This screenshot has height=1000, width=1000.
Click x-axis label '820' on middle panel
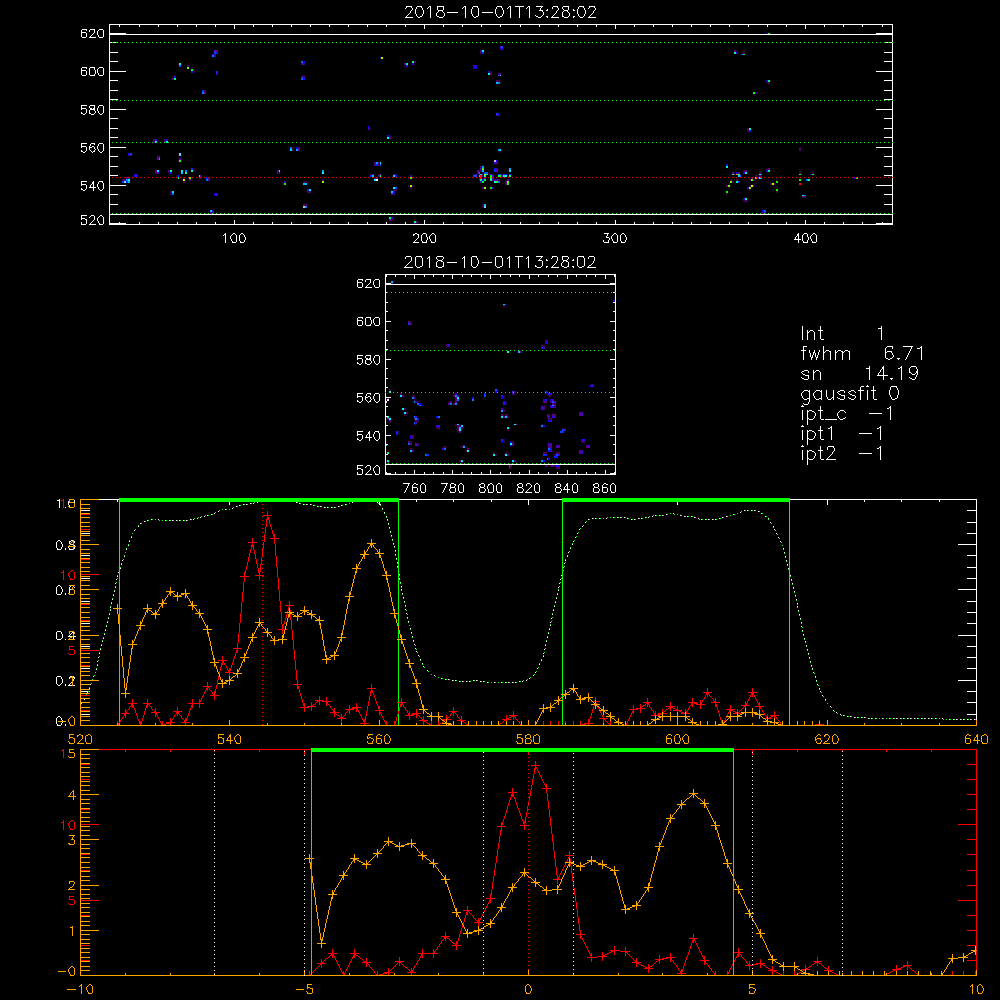[x=529, y=489]
